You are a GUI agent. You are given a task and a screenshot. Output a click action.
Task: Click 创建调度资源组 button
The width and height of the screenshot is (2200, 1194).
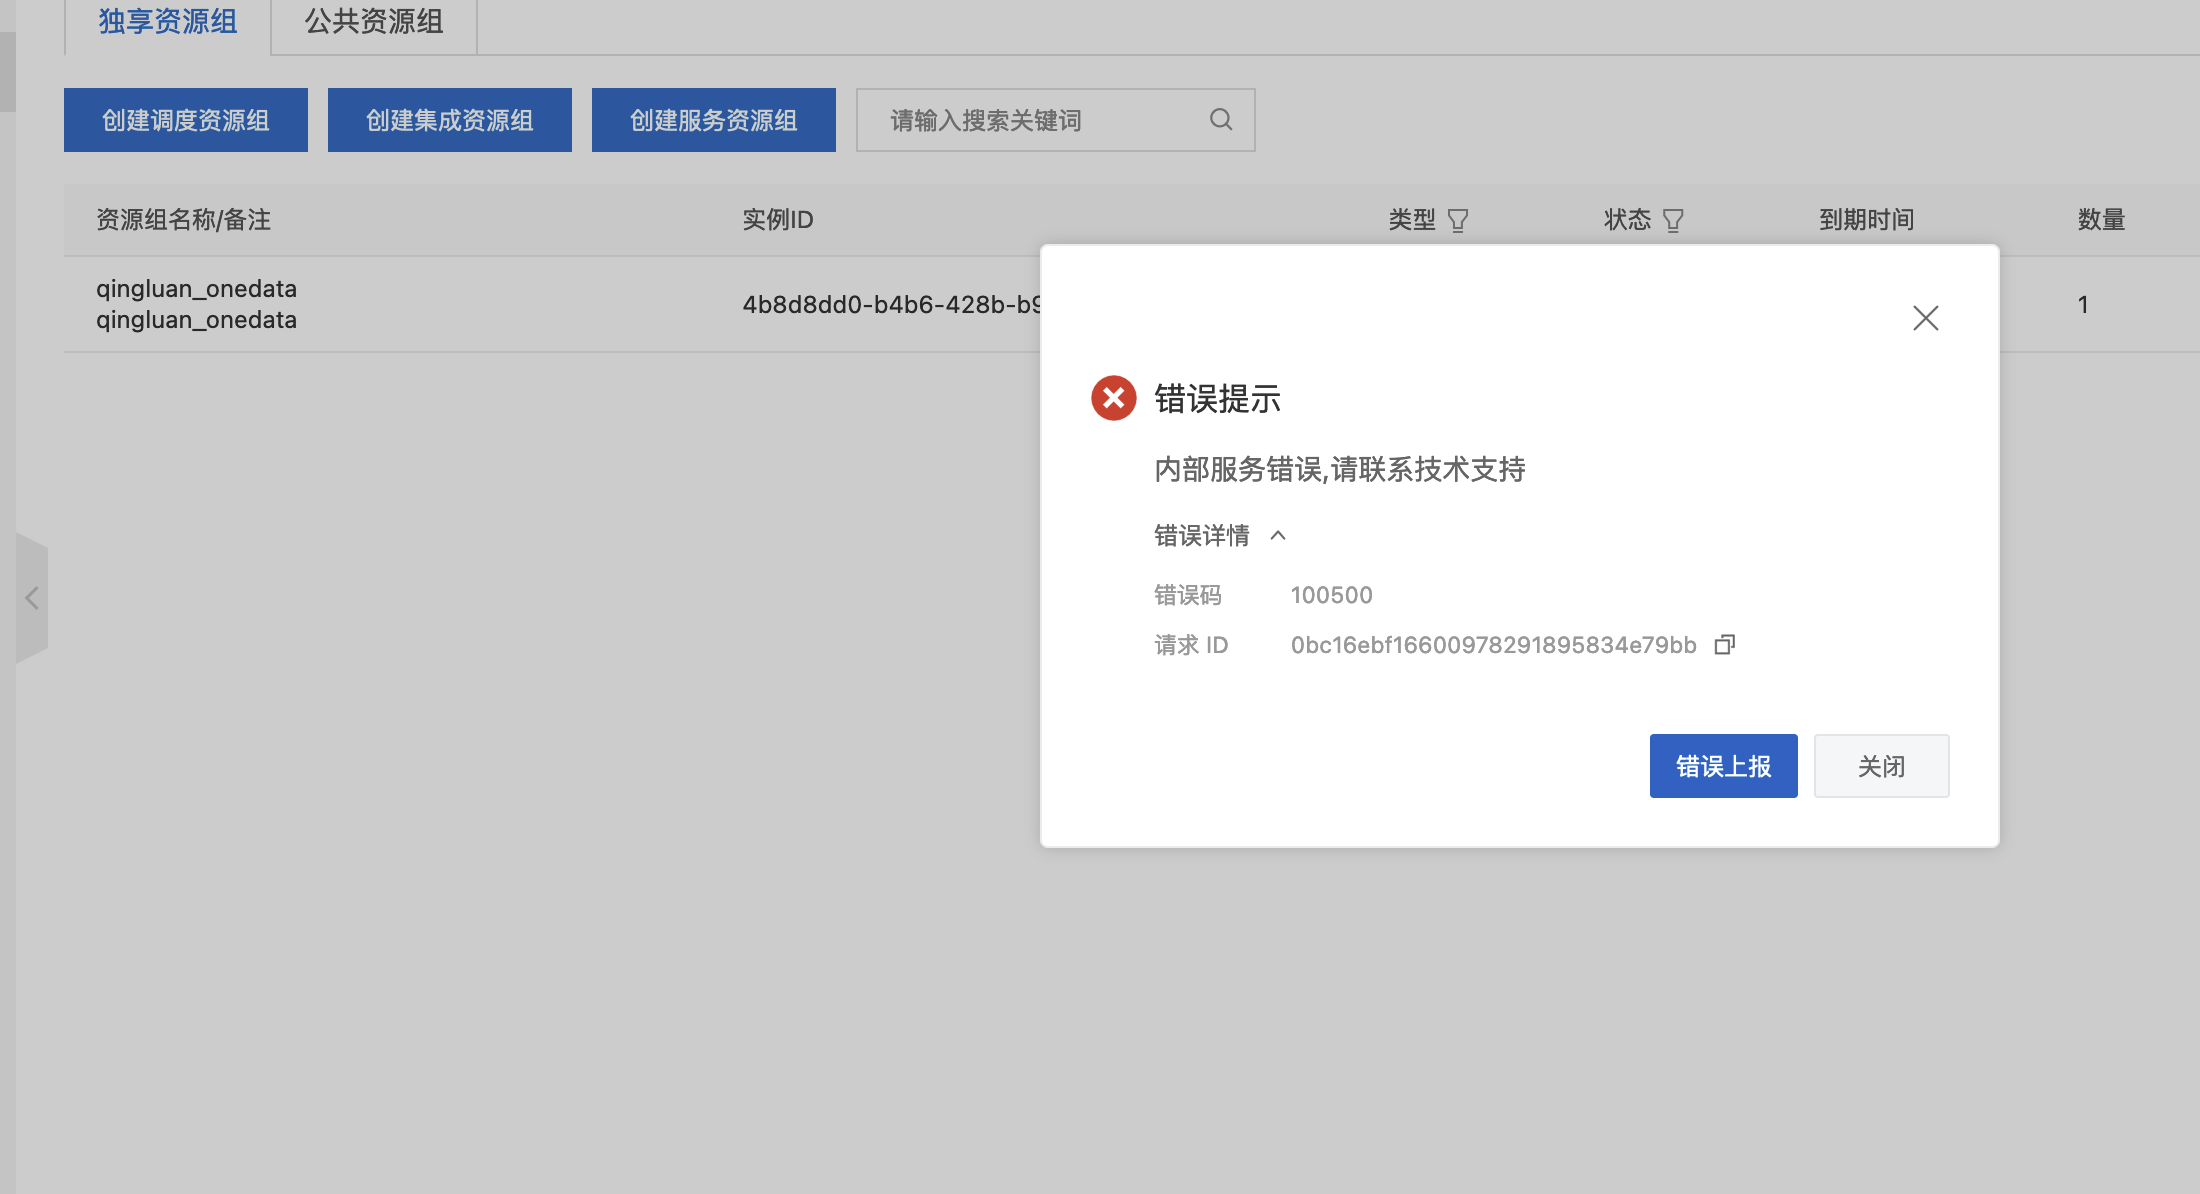click(x=186, y=120)
